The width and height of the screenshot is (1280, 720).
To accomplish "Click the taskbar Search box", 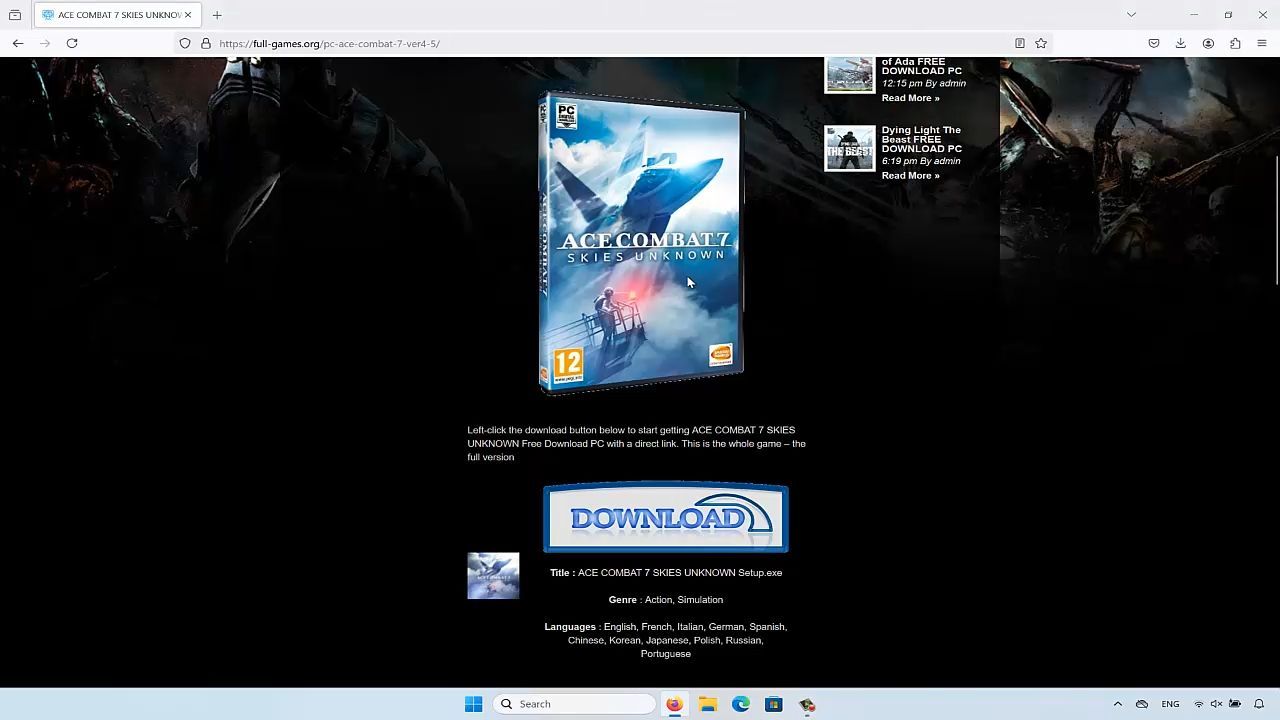I will 576,704.
